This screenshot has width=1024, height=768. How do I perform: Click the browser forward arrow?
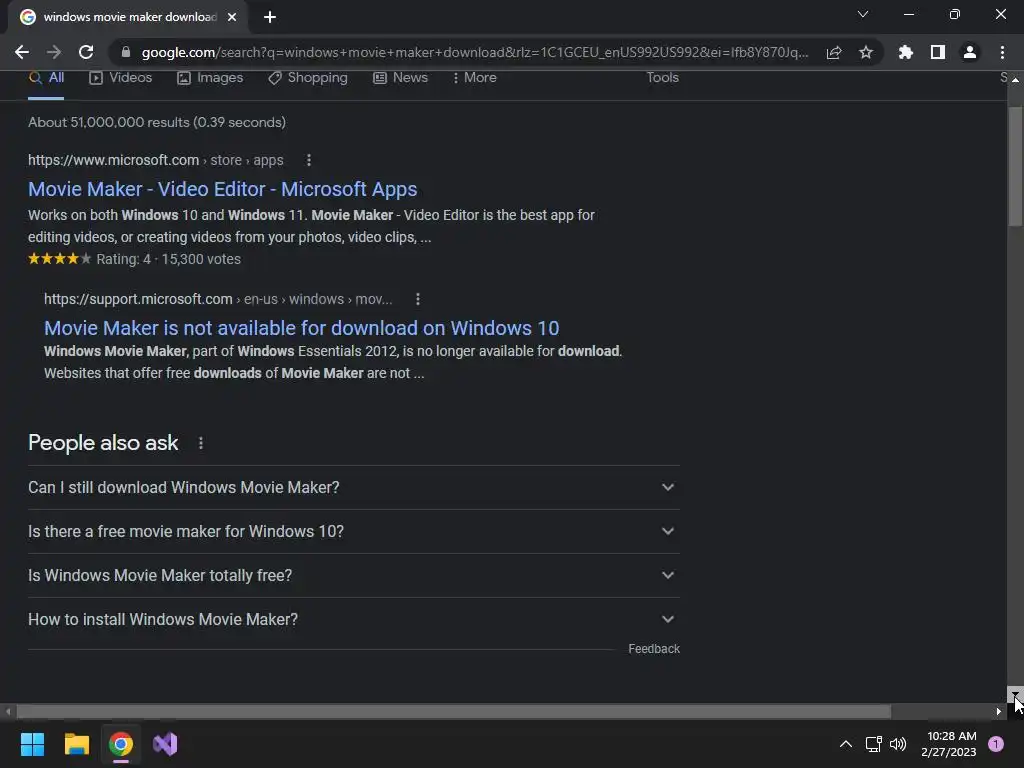(x=54, y=52)
